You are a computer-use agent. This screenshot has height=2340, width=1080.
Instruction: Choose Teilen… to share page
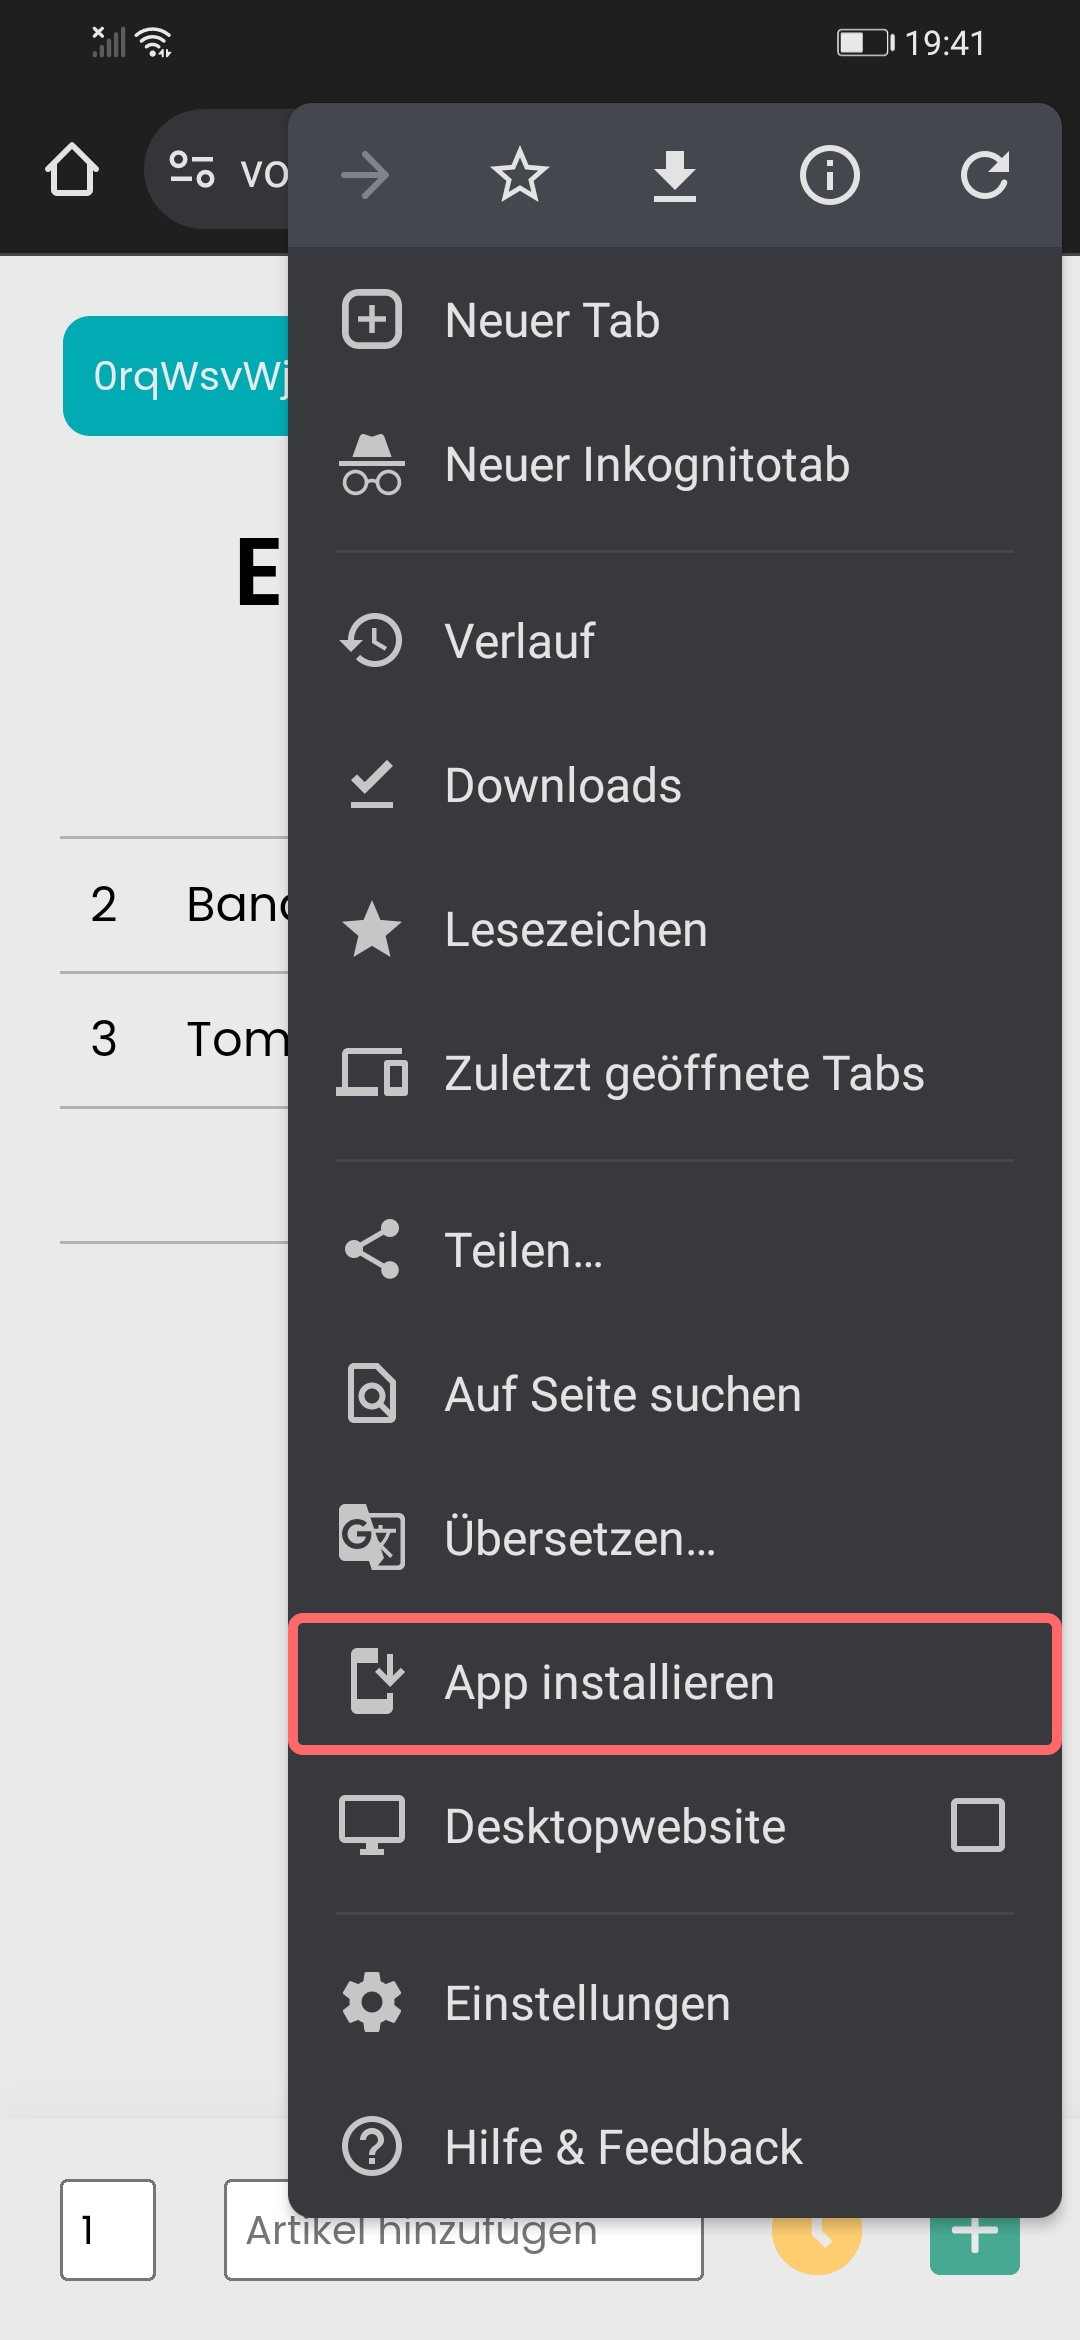coord(675,1250)
